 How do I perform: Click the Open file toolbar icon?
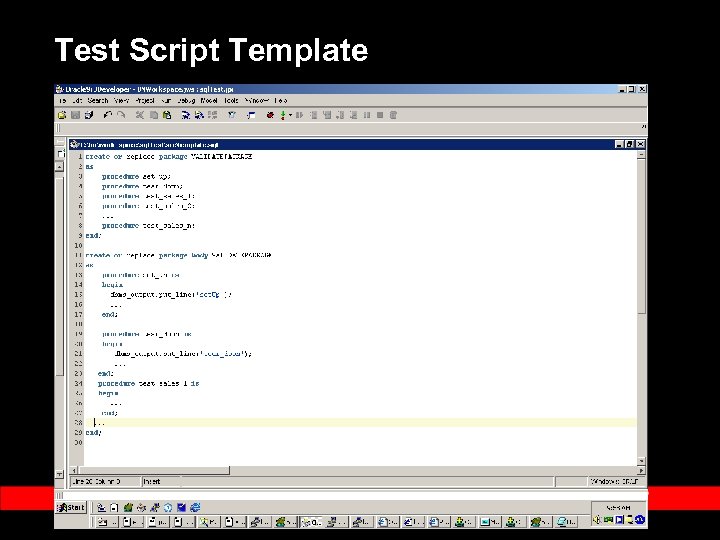tap(62, 115)
